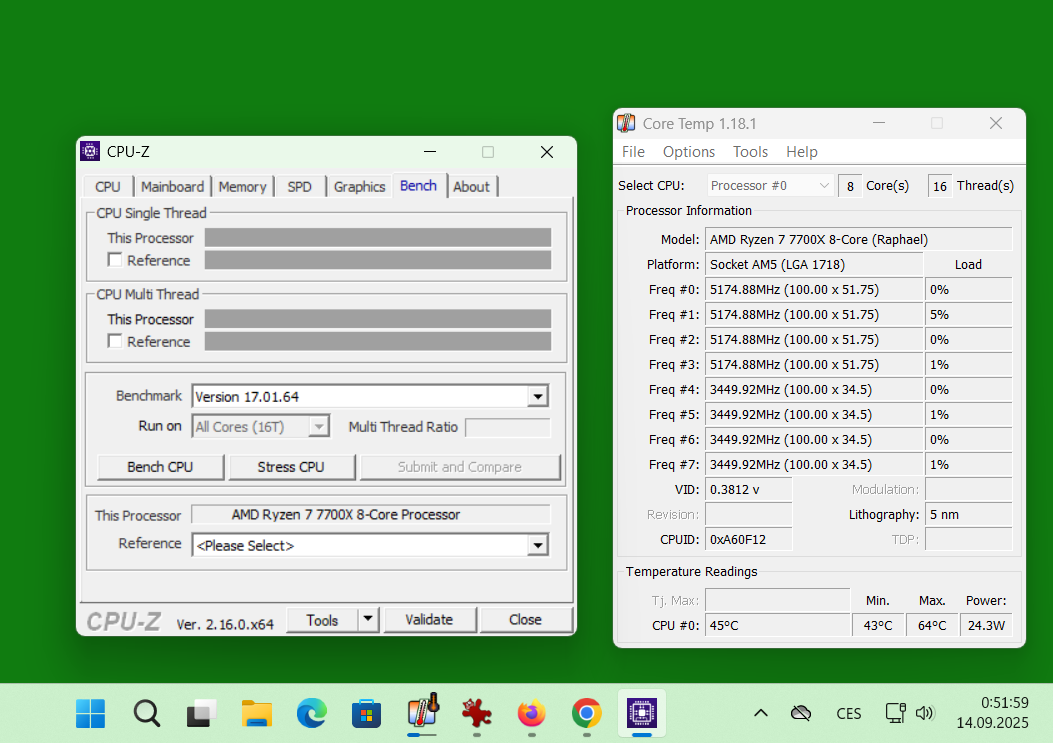Open the red splat app on taskbar
Viewport: 1053px width, 743px height.
point(477,713)
